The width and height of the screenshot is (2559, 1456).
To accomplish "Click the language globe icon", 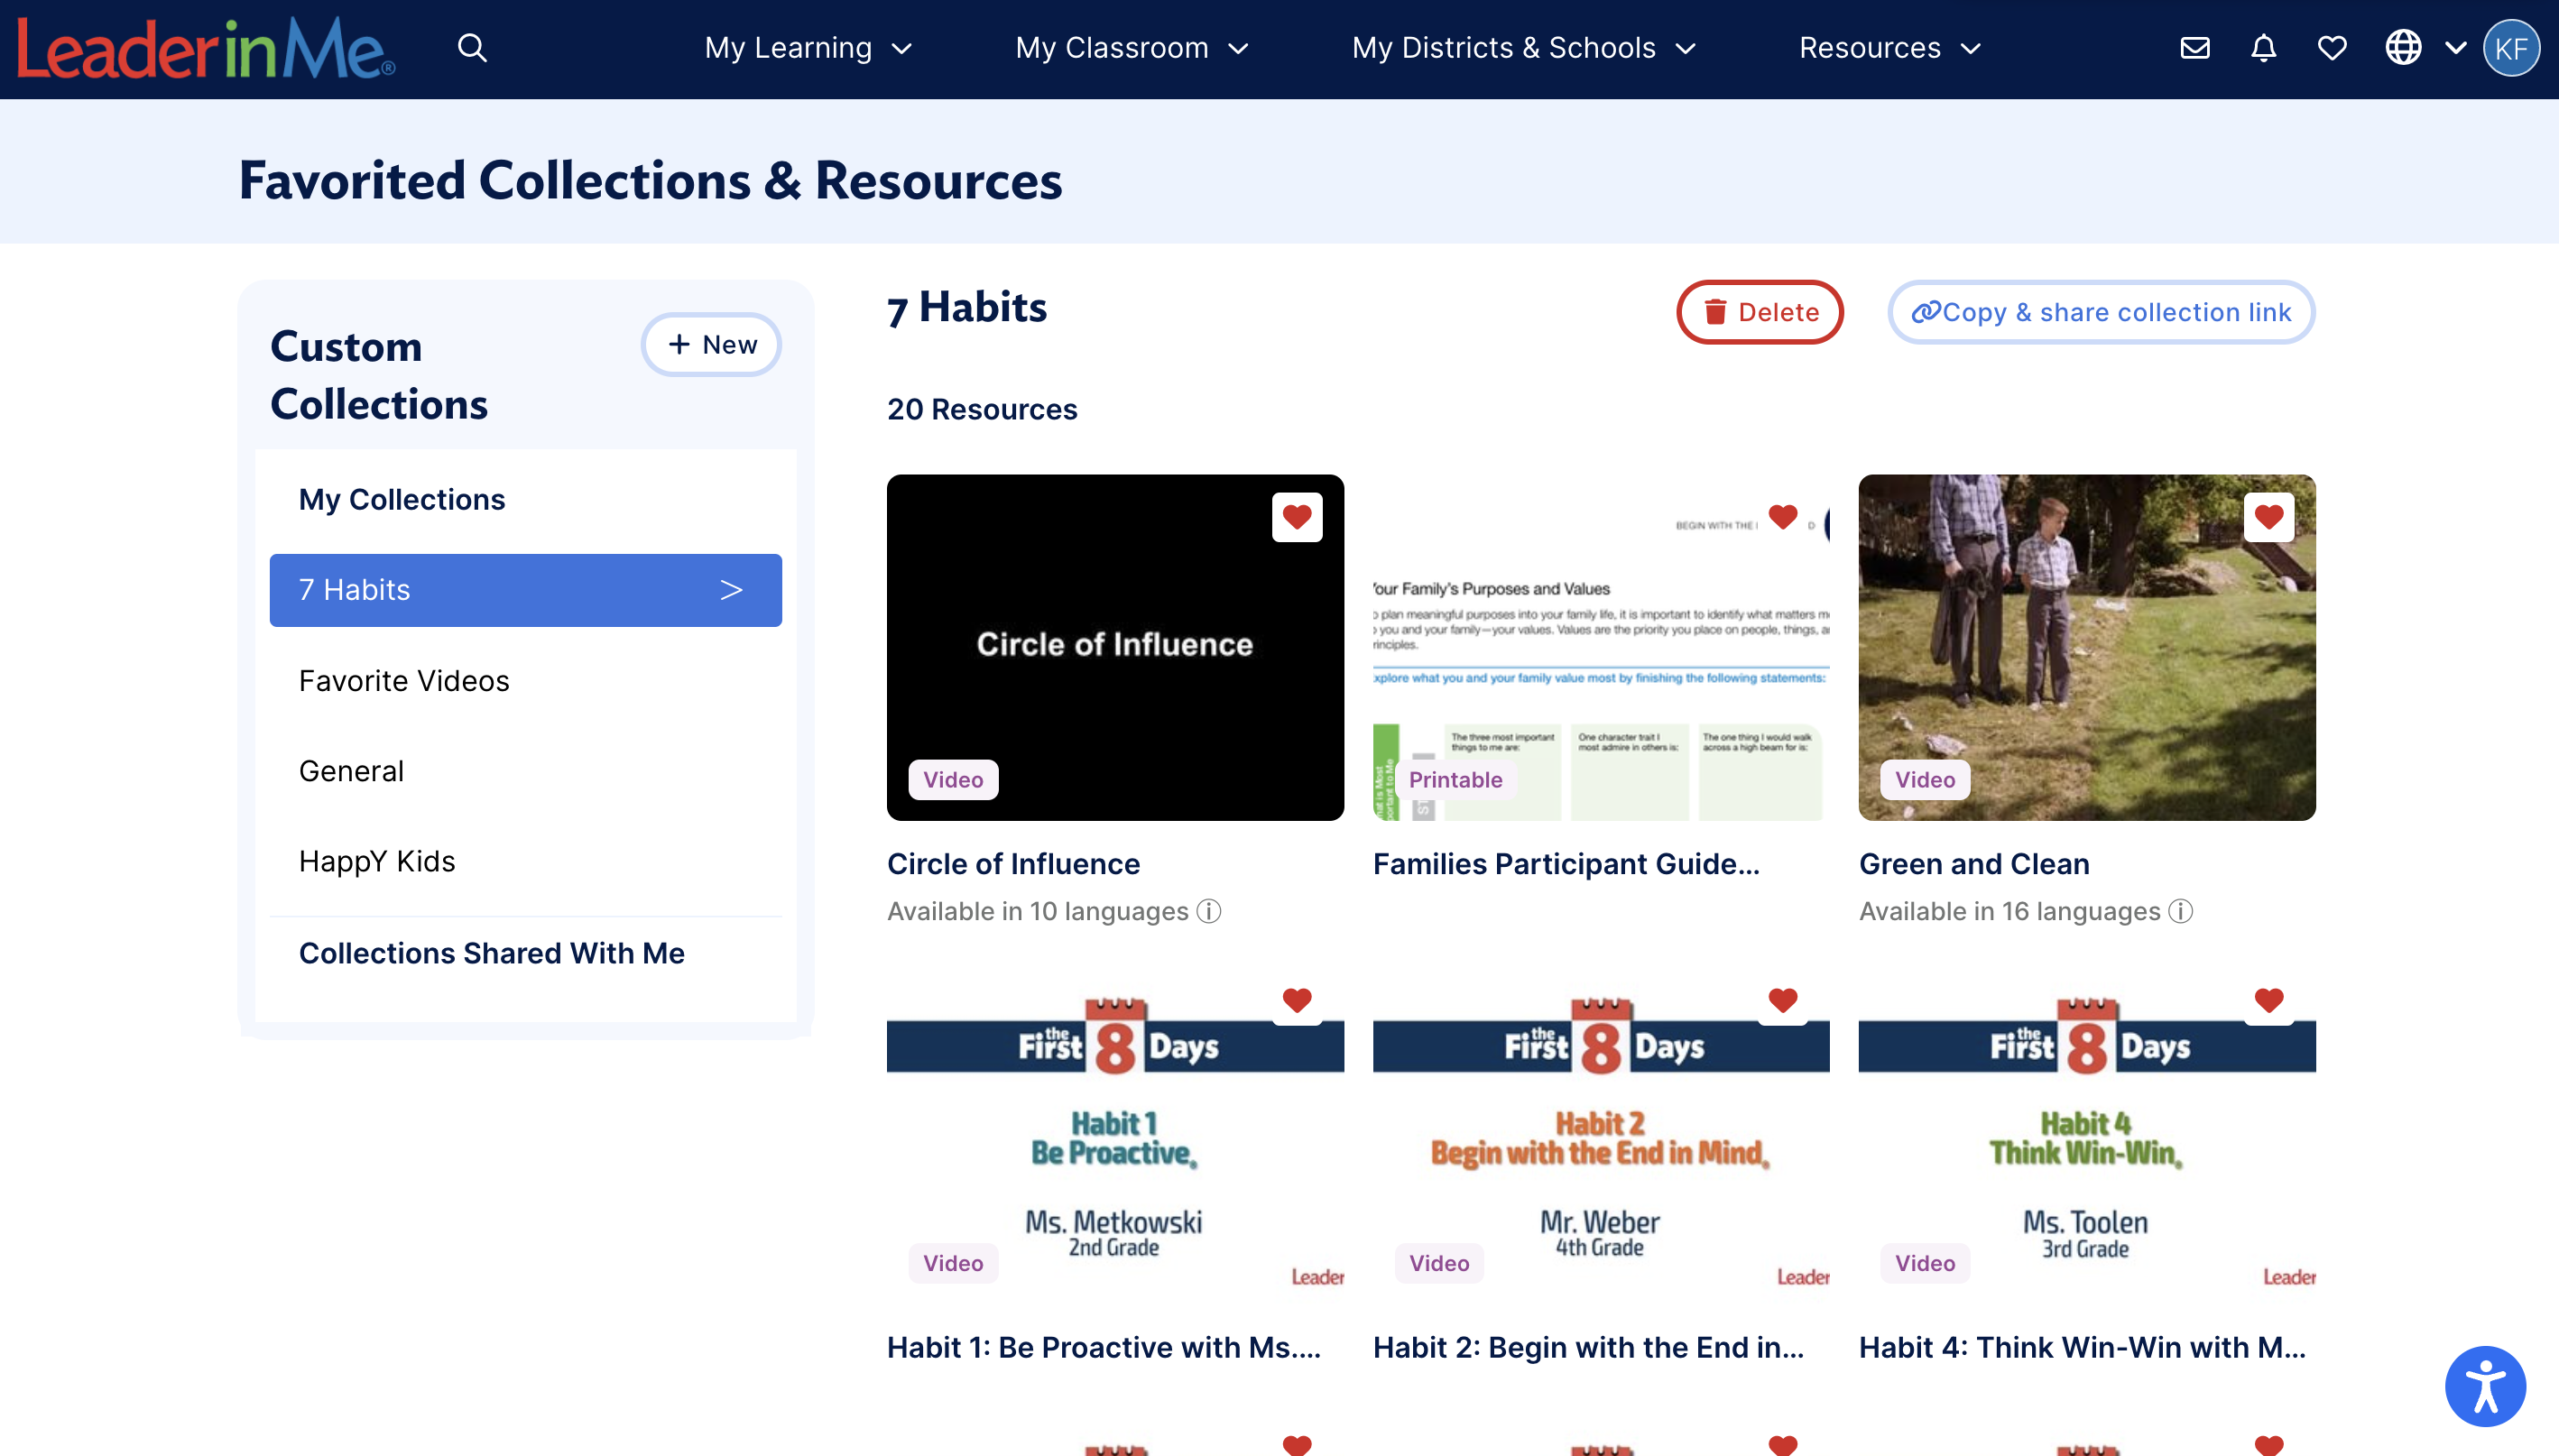I will click(x=2402, y=48).
